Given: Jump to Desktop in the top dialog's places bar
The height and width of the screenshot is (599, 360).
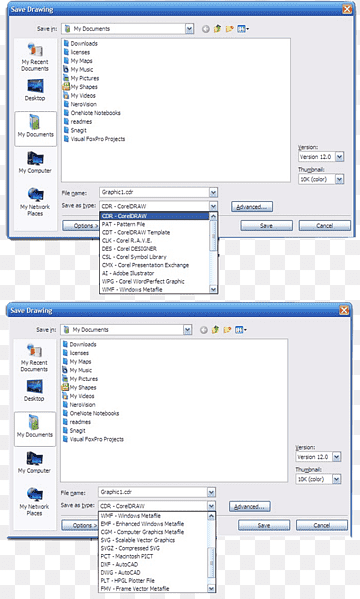Looking at the screenshot, I should [x=35, y=90].
